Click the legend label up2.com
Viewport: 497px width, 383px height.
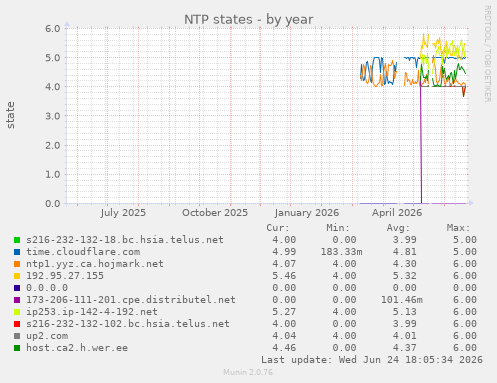click(x=47, y=336)
